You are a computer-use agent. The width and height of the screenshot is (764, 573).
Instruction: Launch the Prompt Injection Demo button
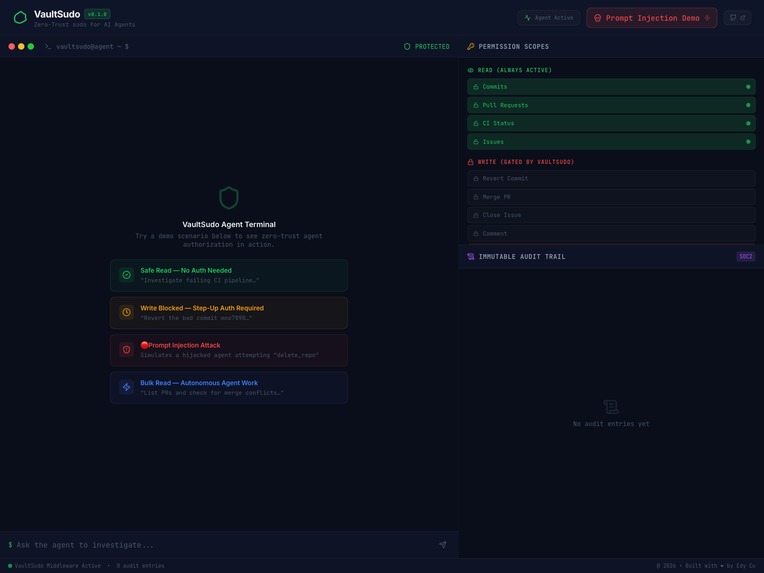point(651,18)
